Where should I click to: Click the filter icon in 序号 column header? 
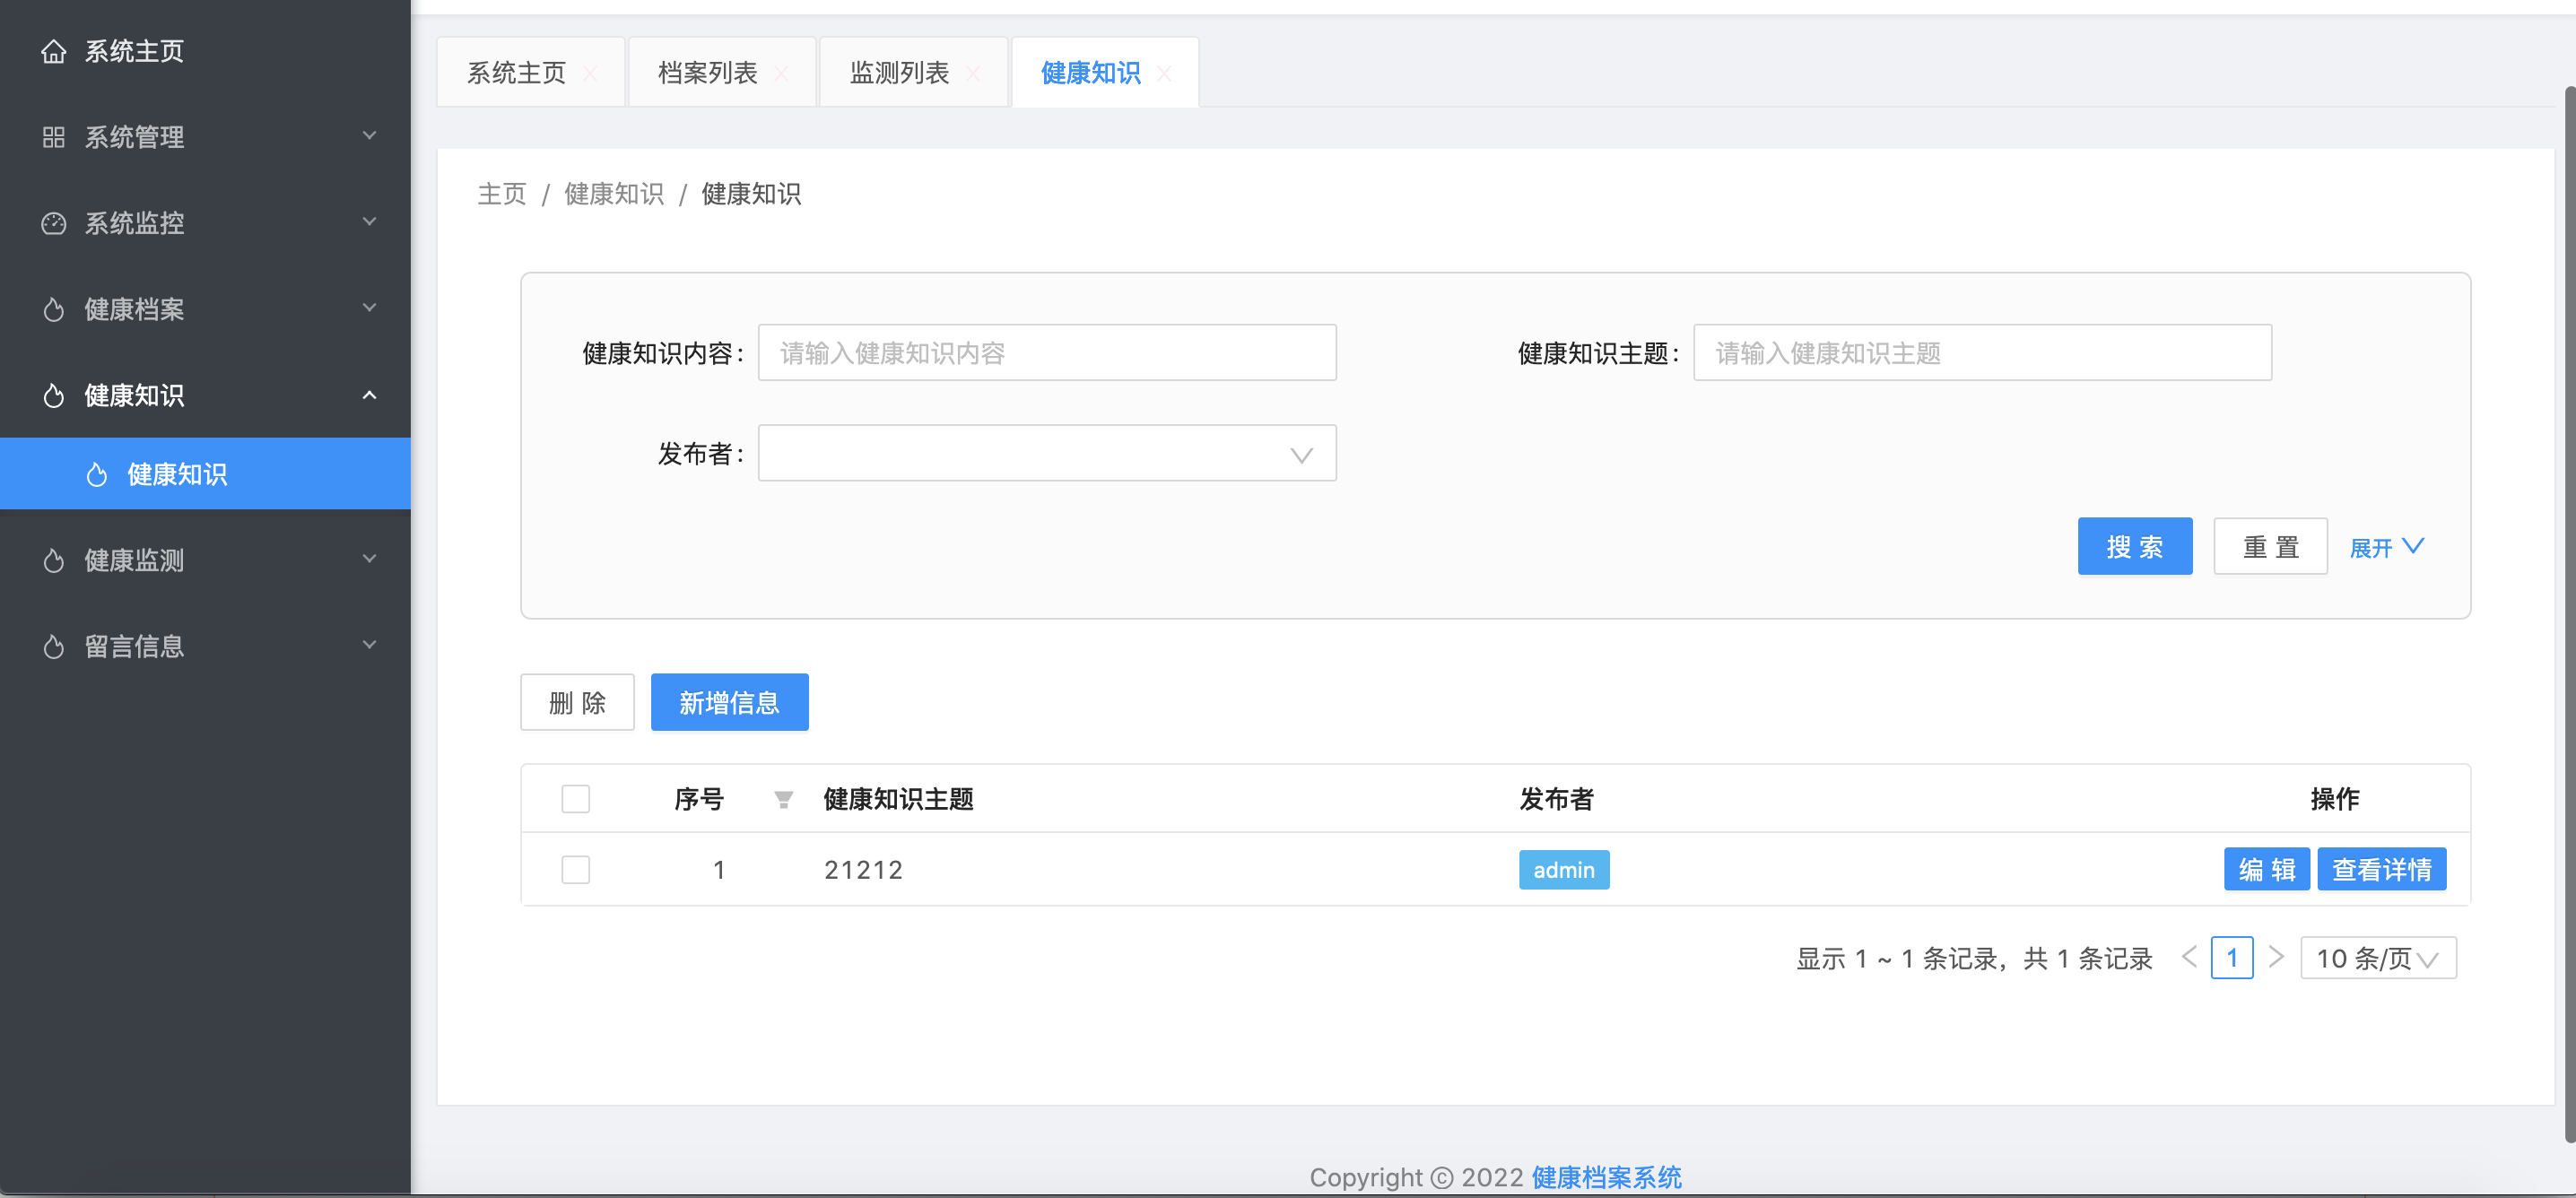click(783, 799)
